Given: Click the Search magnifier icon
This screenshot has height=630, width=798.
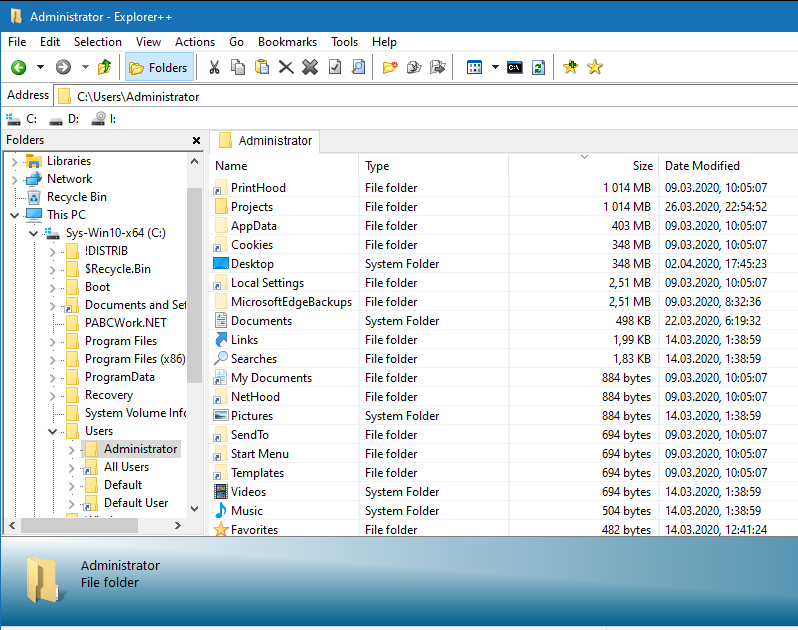Looking at the screenshot, I should coord(358,67).
